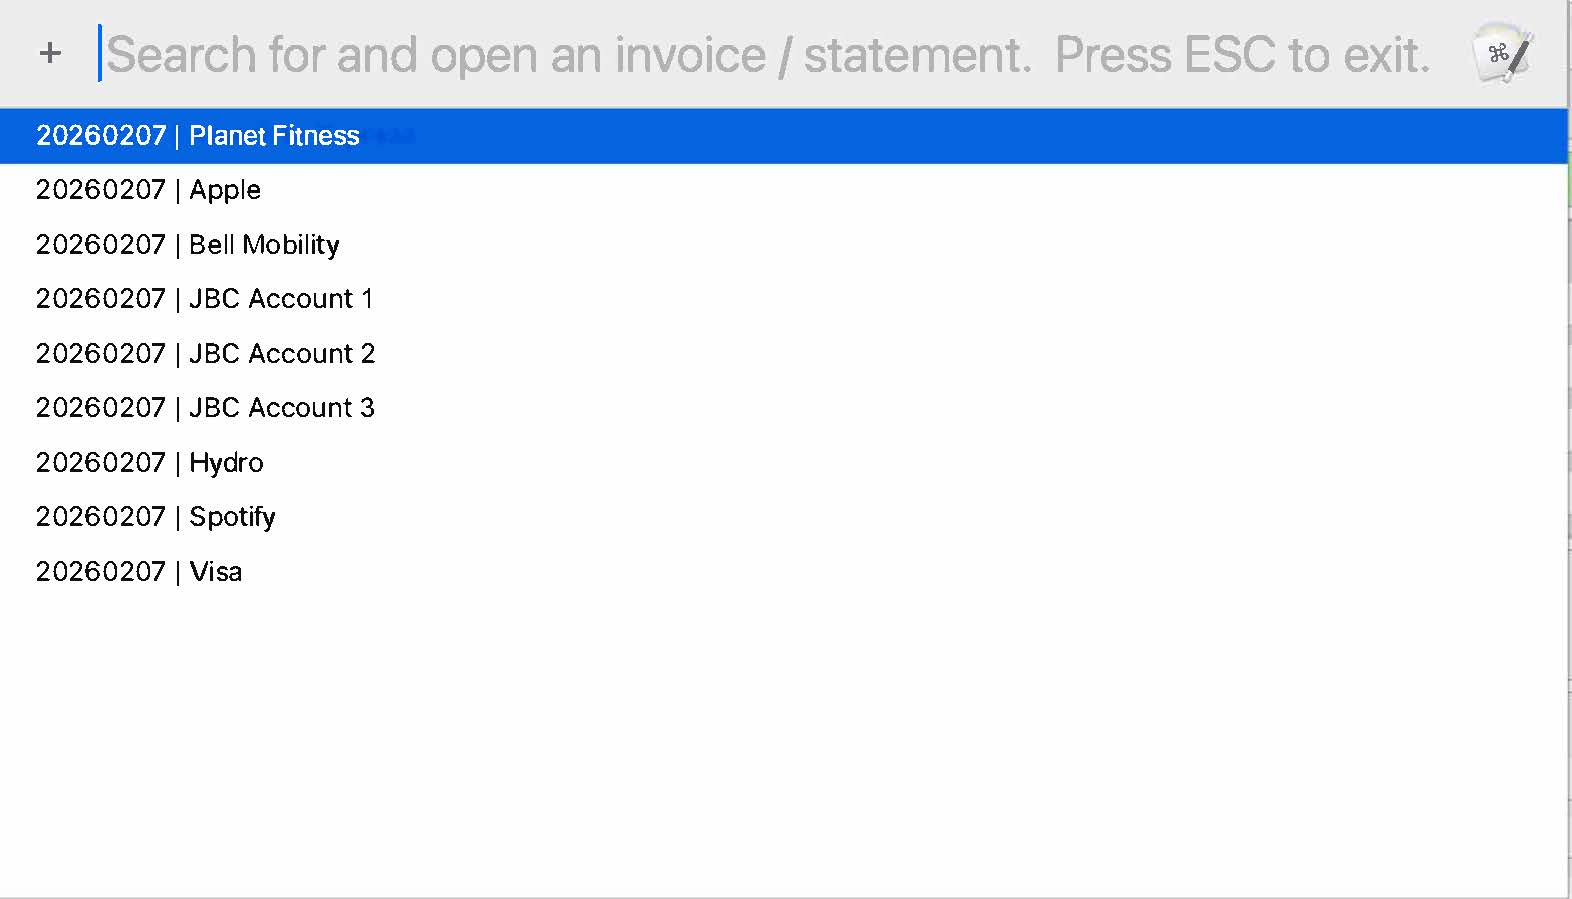The height and width of the screenshot is (899, 1572).
Task: Click the 20260207 | Visa list item
Action: 139,572
